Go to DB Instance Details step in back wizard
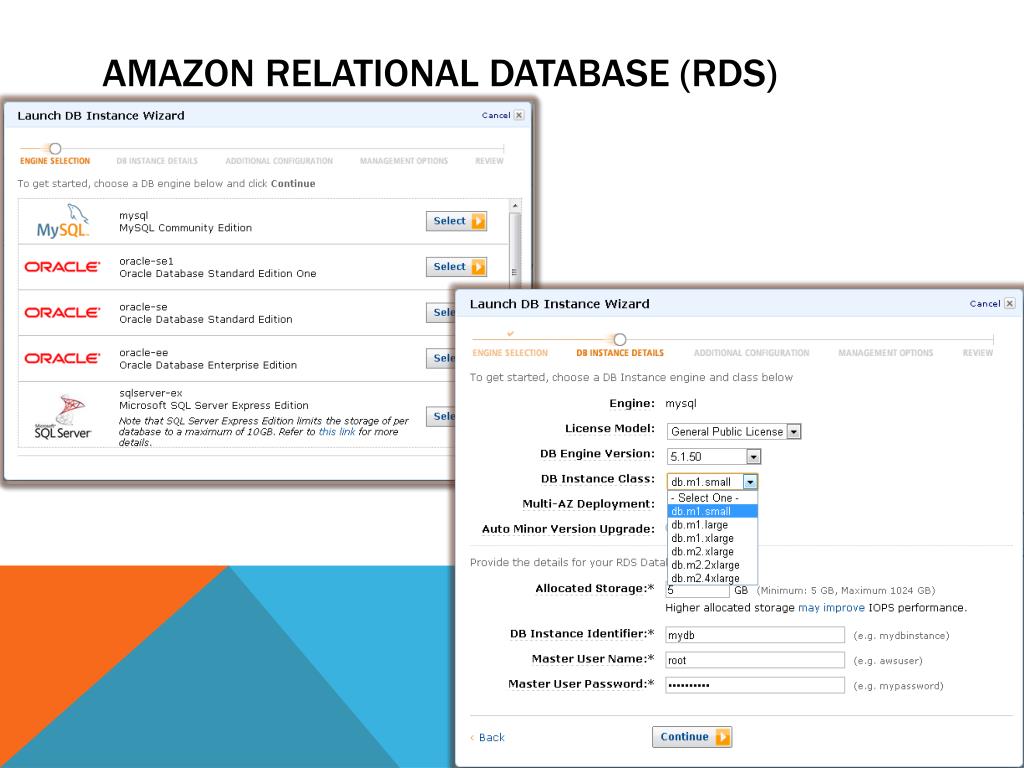 click(157, 161)
